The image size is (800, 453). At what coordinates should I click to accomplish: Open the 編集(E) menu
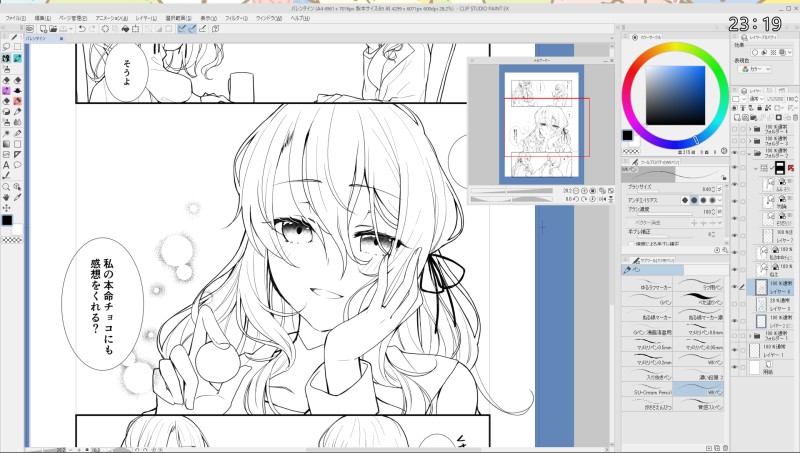[42, 18]
